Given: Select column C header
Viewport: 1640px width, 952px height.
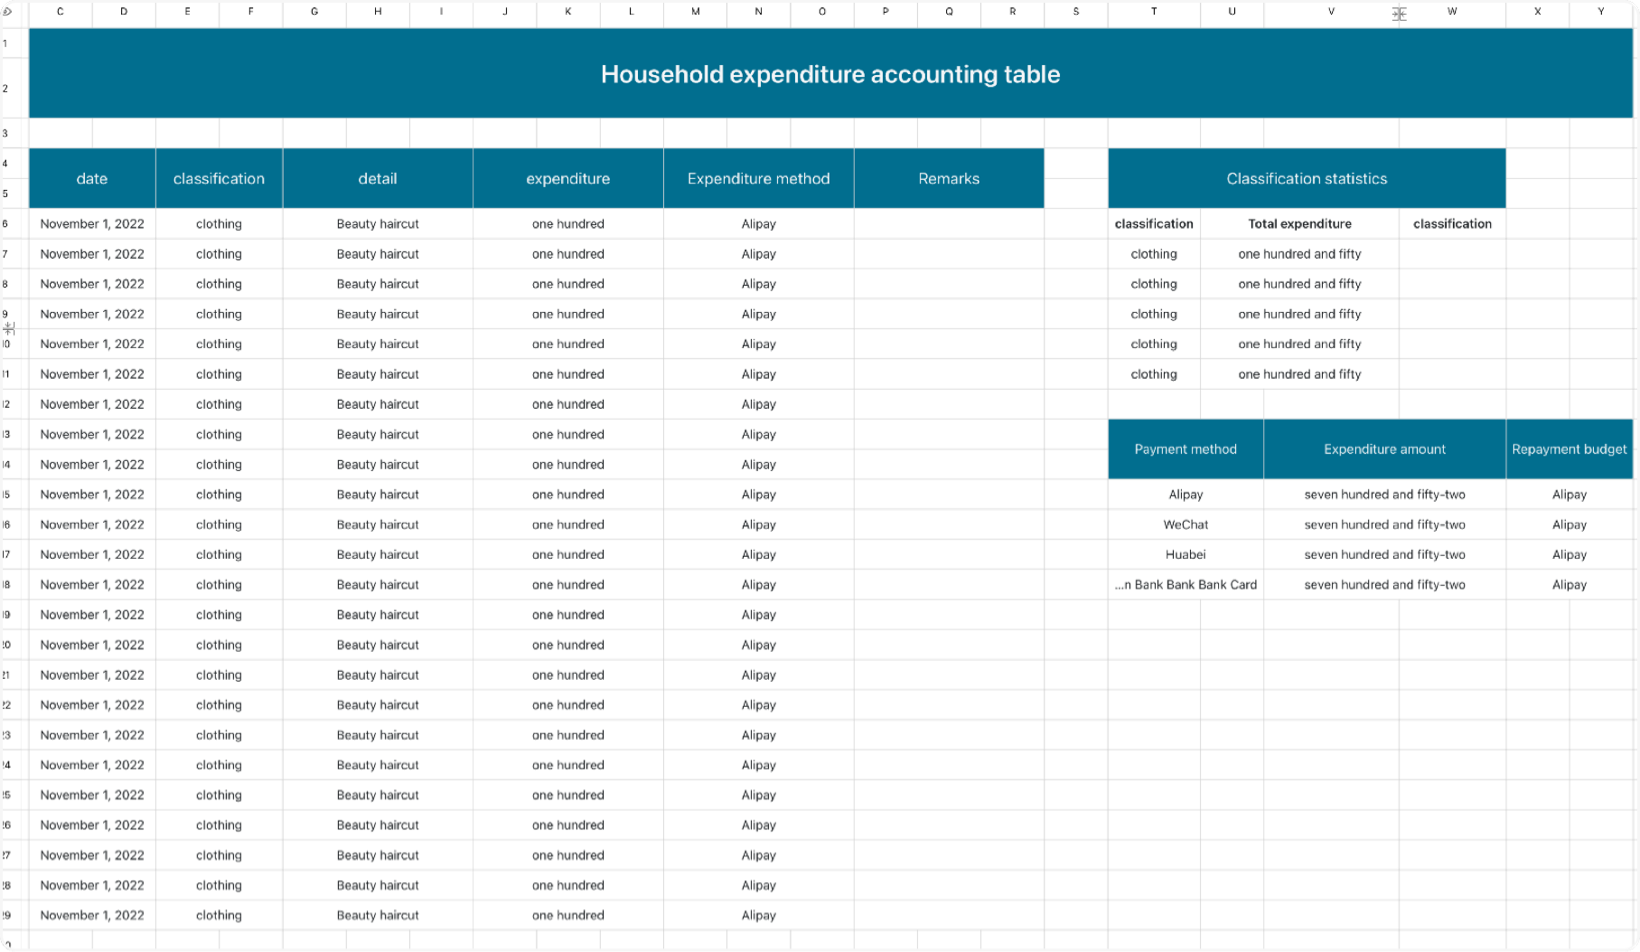Looking at the screenshot, I should 60,12.
